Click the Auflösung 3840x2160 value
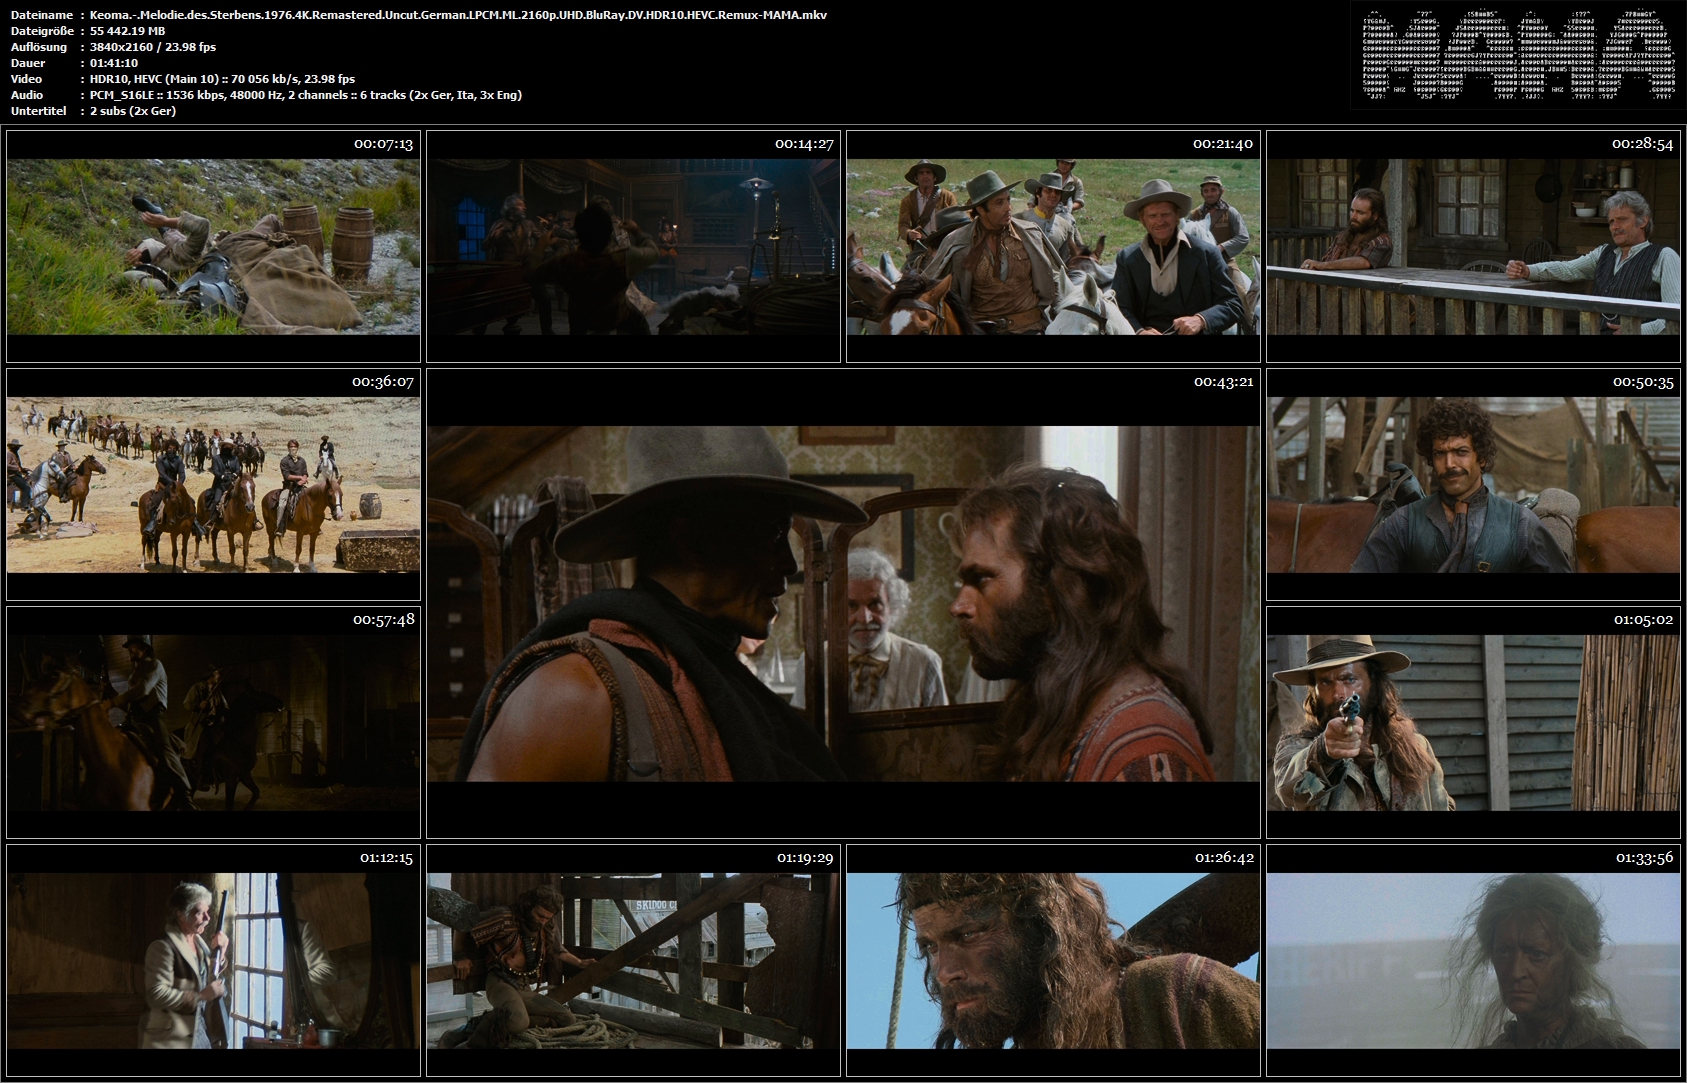Viewport: 1687px width, 1083px height. 152,47
